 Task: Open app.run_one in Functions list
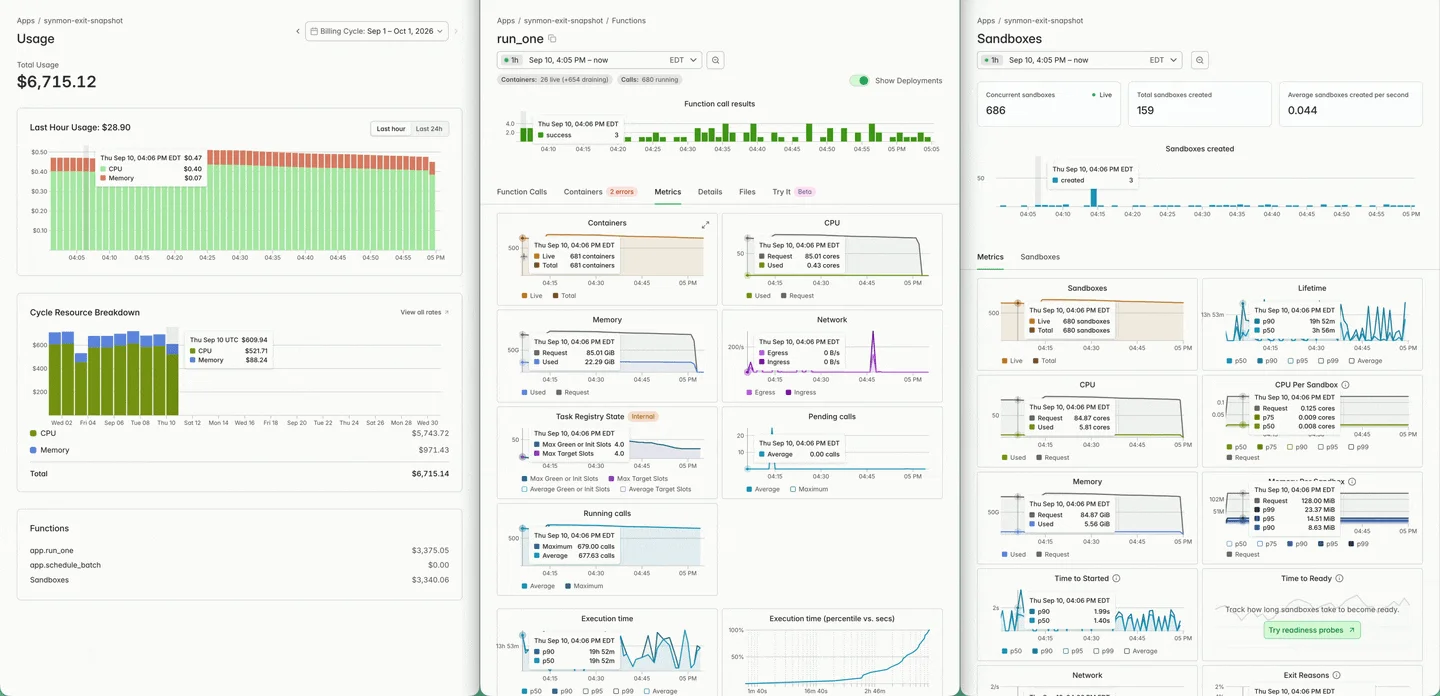(52, 550)
